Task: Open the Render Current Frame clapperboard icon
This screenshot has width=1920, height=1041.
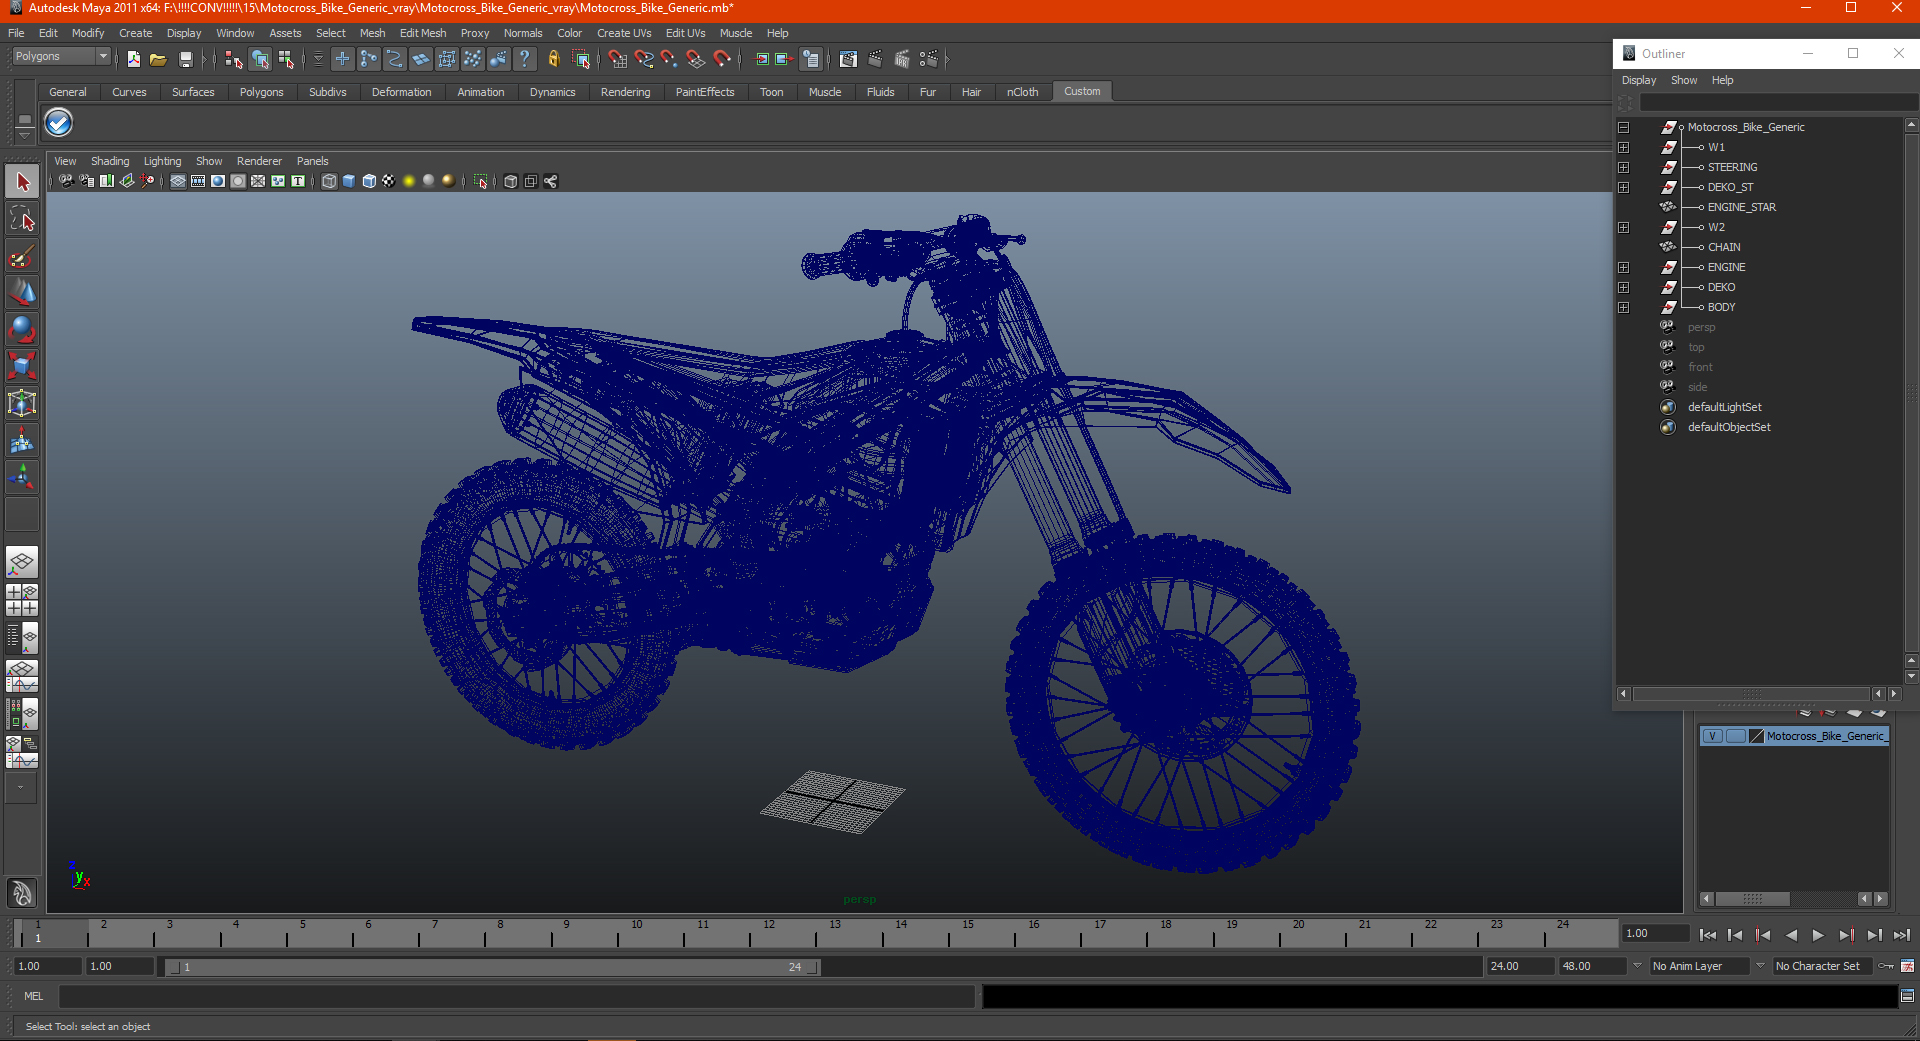Action: (x=876, y=60)
